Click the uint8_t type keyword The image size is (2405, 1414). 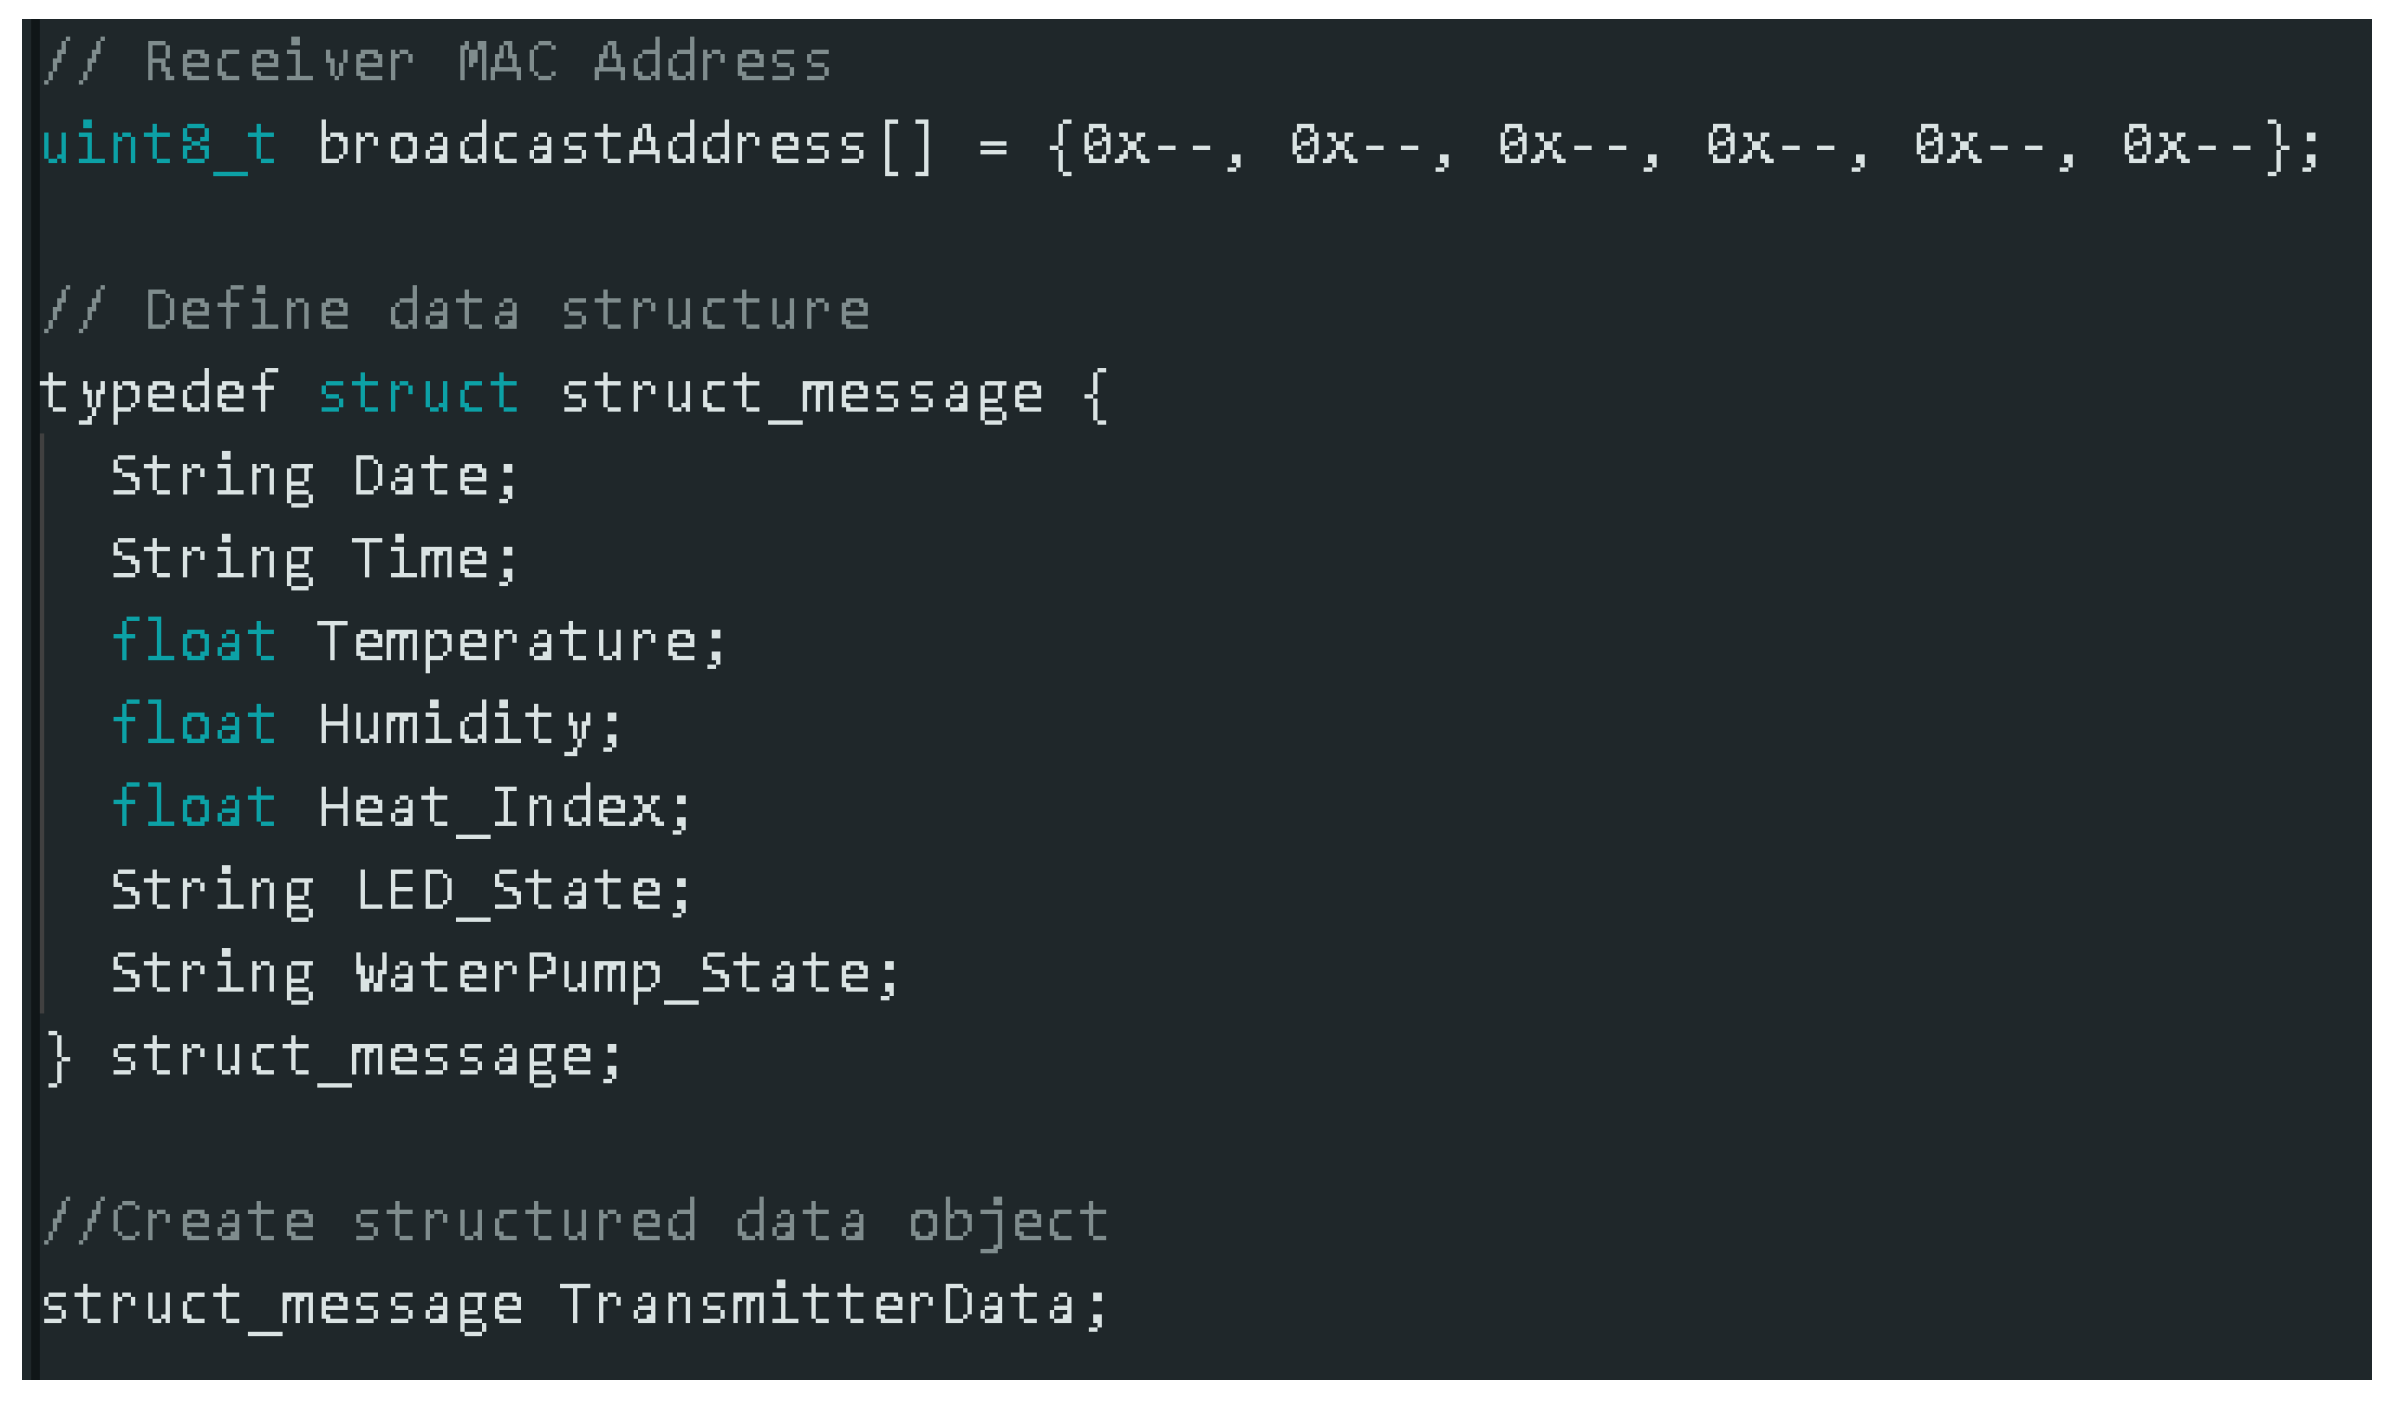point(158,145)
